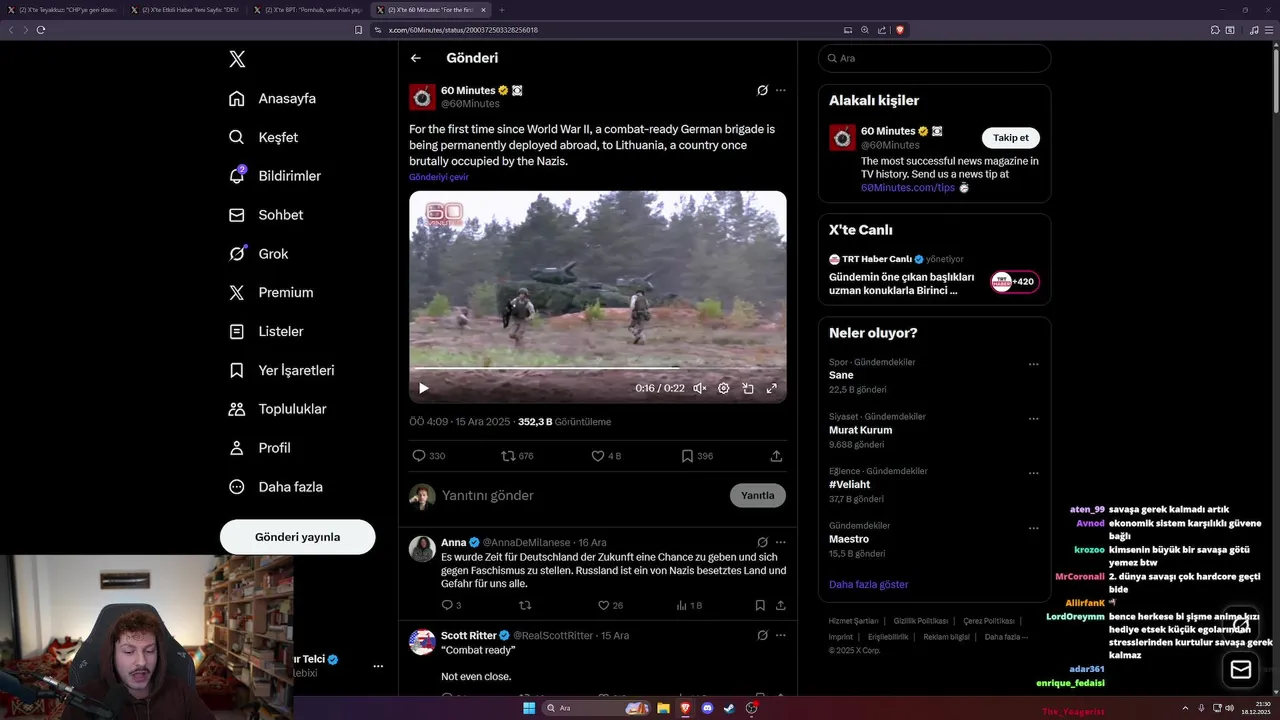Click Takip et follow button
Screen dimensions: 1280x720
(x=1010, y=138)
